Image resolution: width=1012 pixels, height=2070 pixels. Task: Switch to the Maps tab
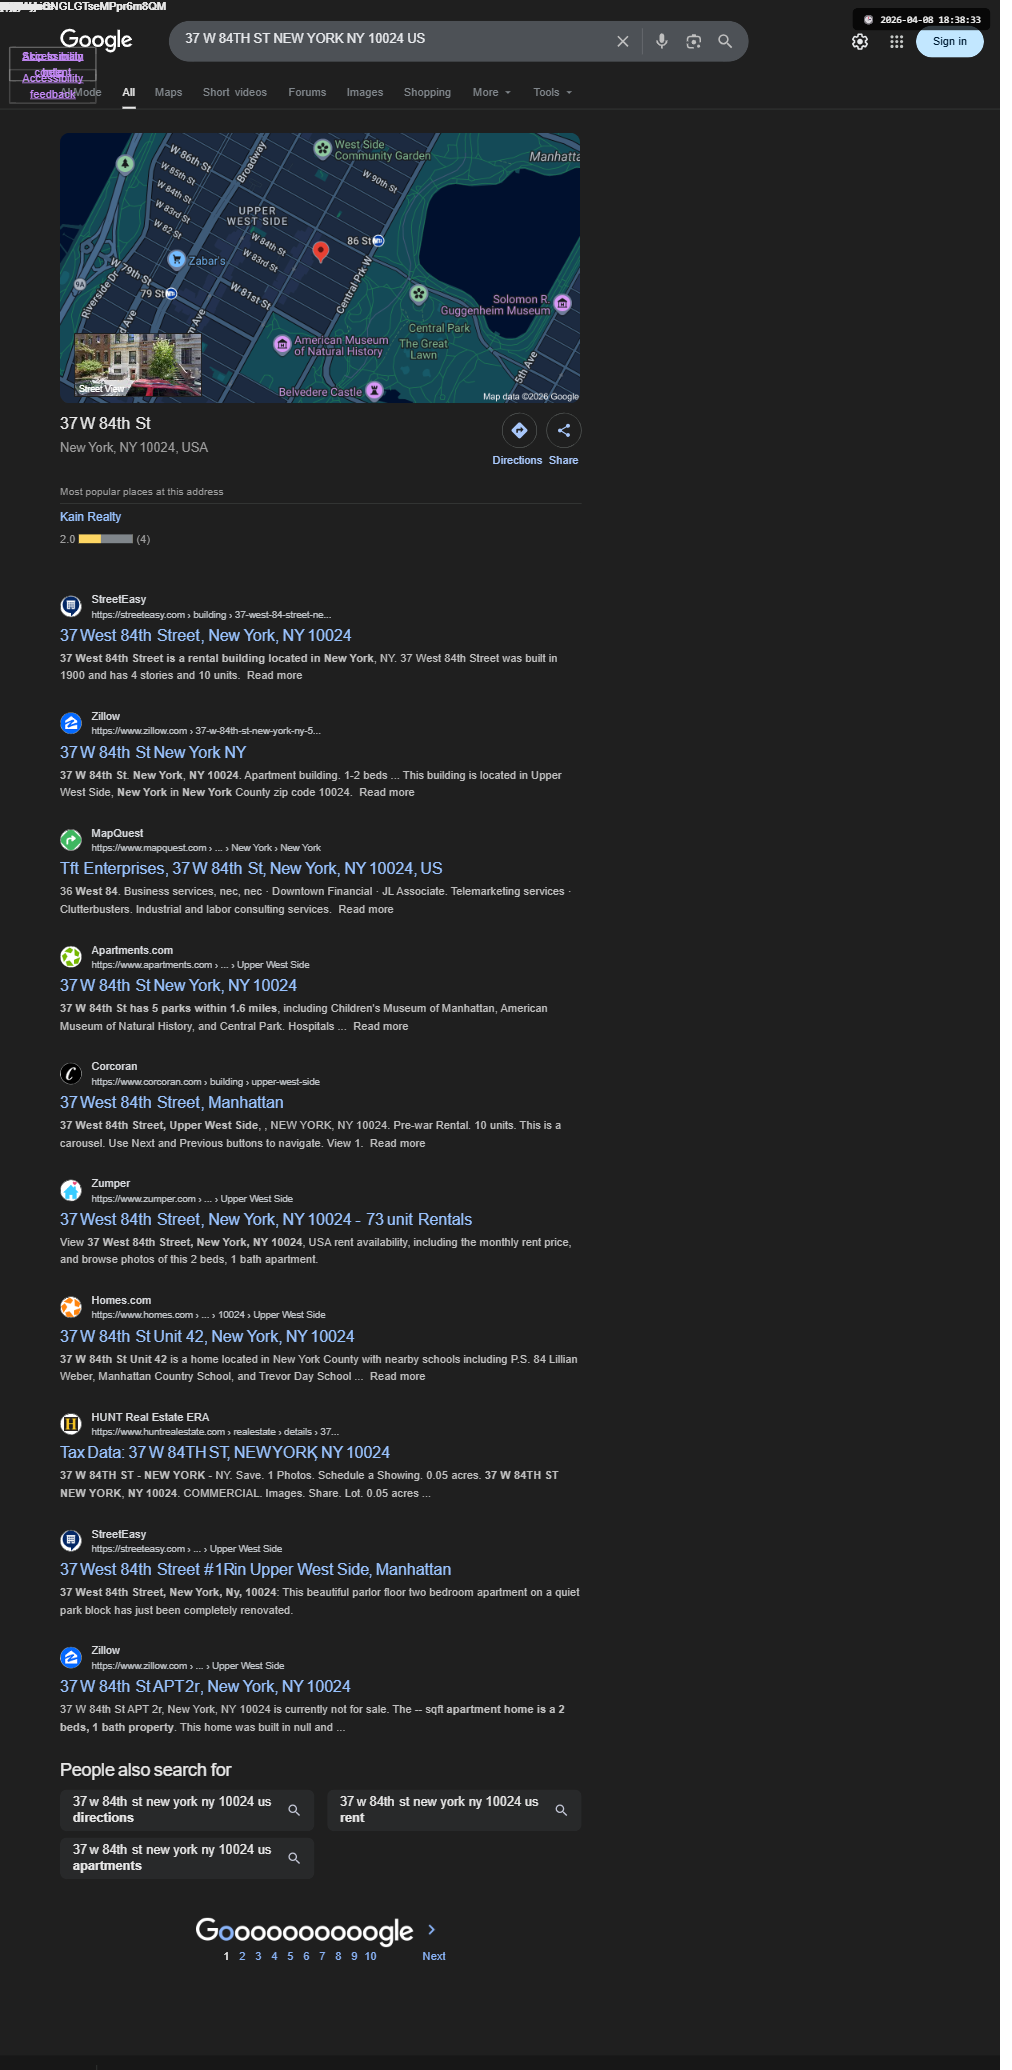tap(168, 92)
